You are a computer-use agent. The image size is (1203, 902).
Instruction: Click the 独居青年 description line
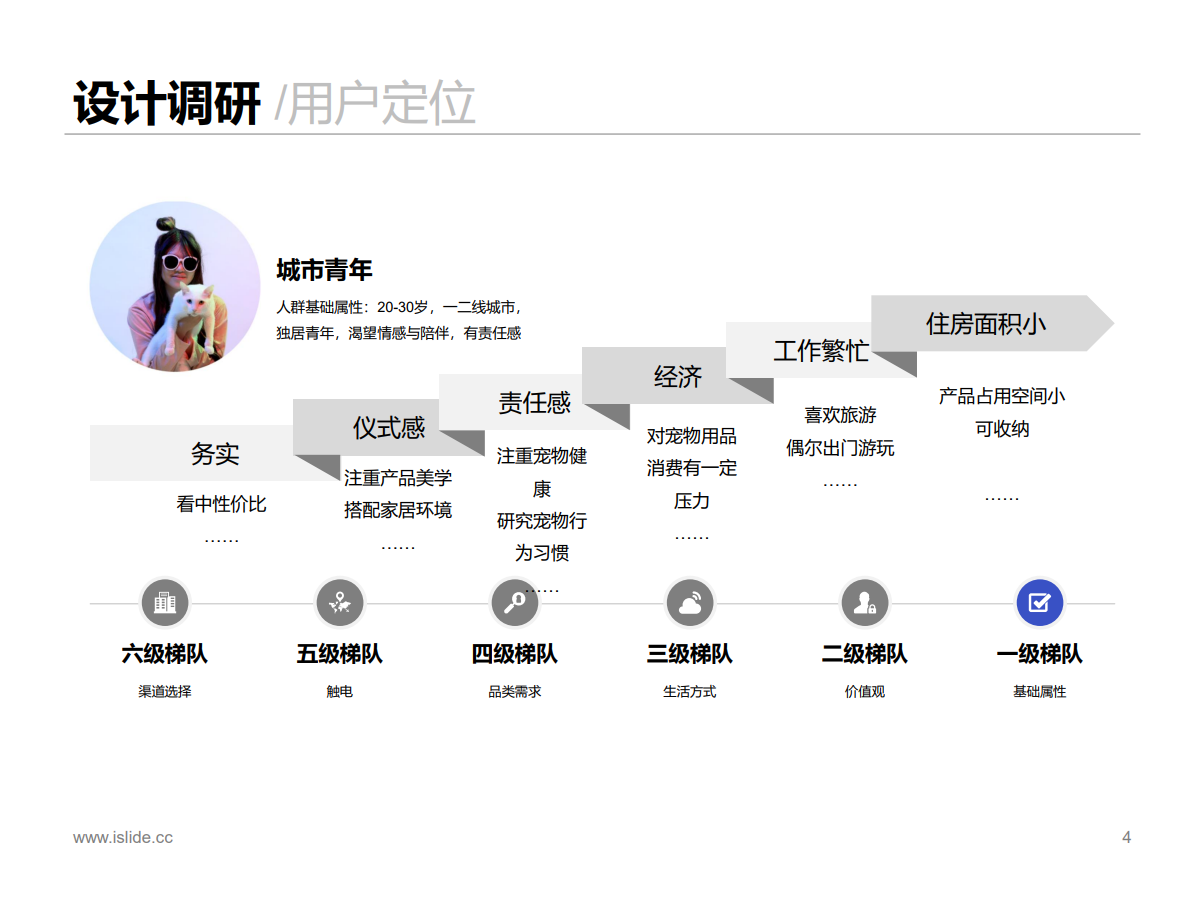[399, 333]
